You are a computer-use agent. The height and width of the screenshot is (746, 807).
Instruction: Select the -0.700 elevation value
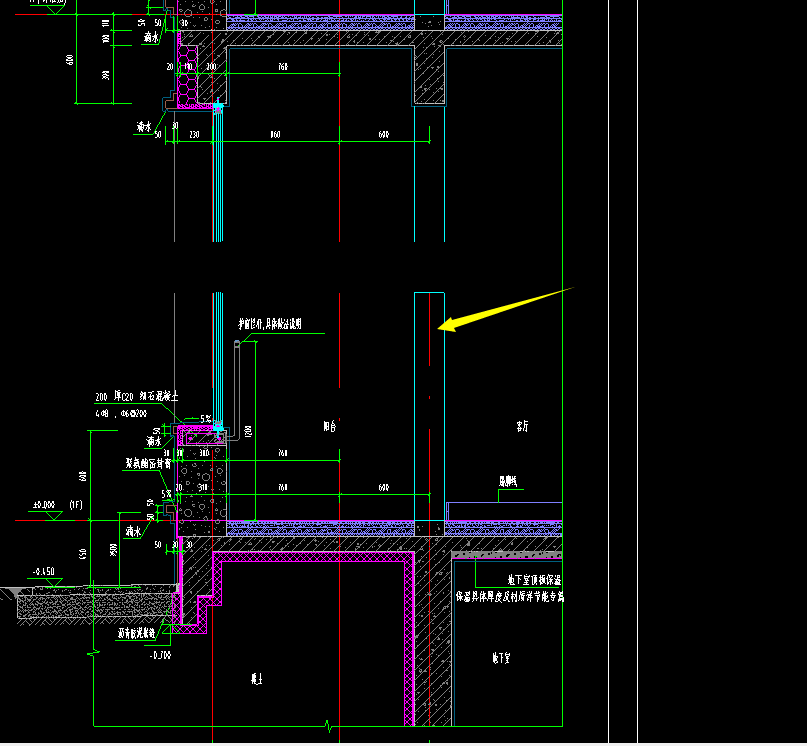click(x=160, y=655)
